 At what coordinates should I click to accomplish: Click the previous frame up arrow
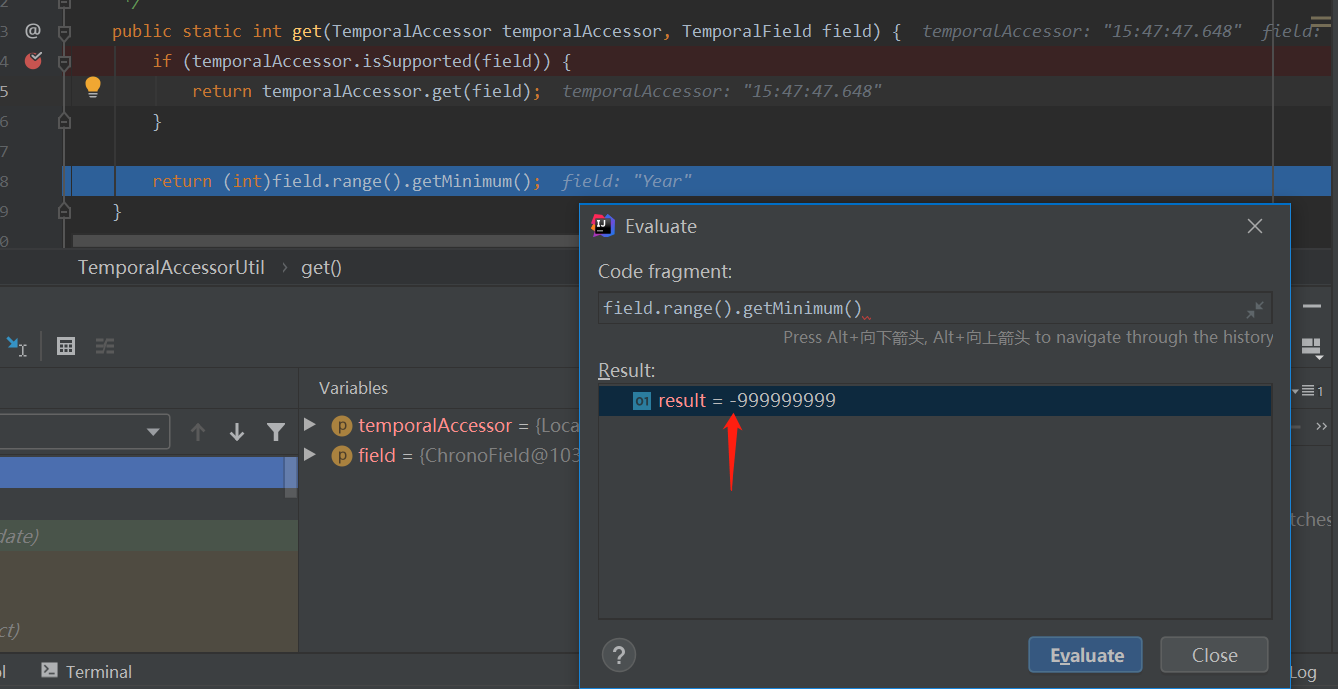pyautogui.click(x=198, y=432)
